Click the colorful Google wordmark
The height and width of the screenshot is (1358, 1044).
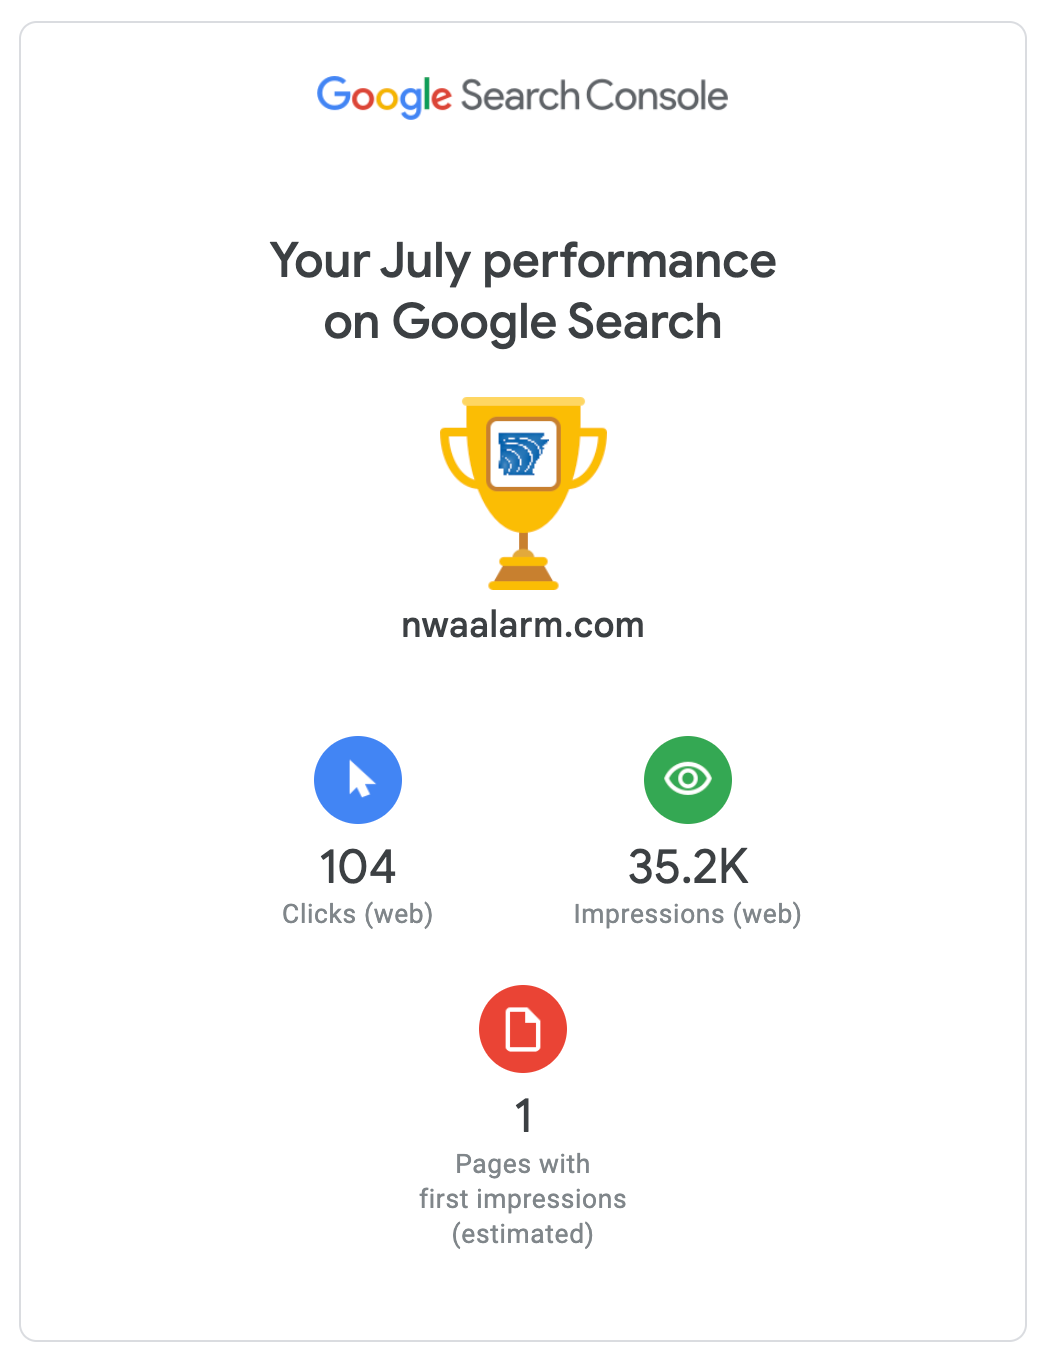point(385,97)
